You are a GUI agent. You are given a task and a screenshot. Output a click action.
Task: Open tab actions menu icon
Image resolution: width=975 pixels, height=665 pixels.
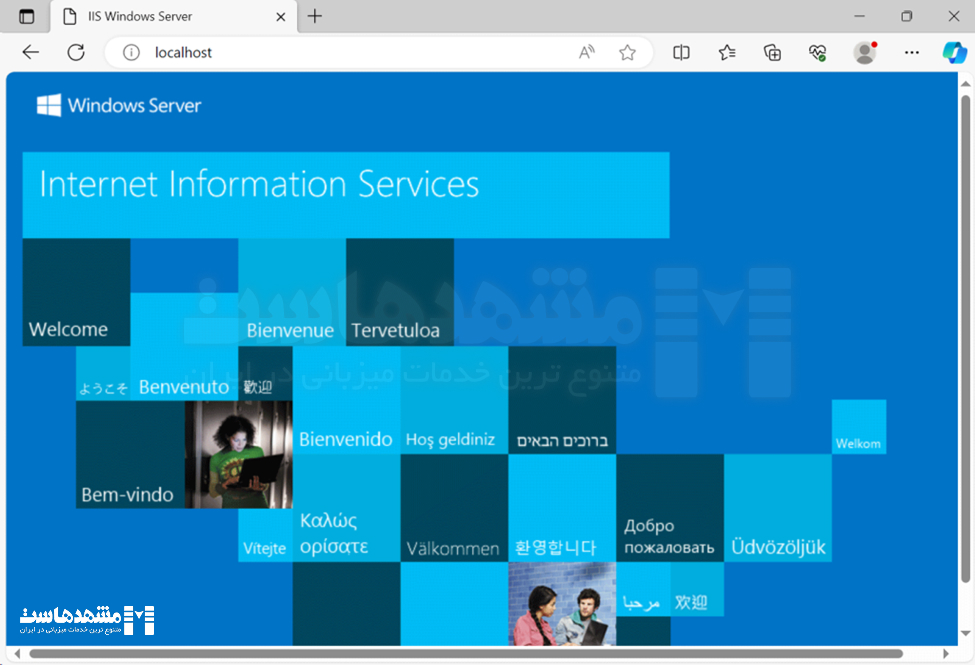[x=27, y=16]
